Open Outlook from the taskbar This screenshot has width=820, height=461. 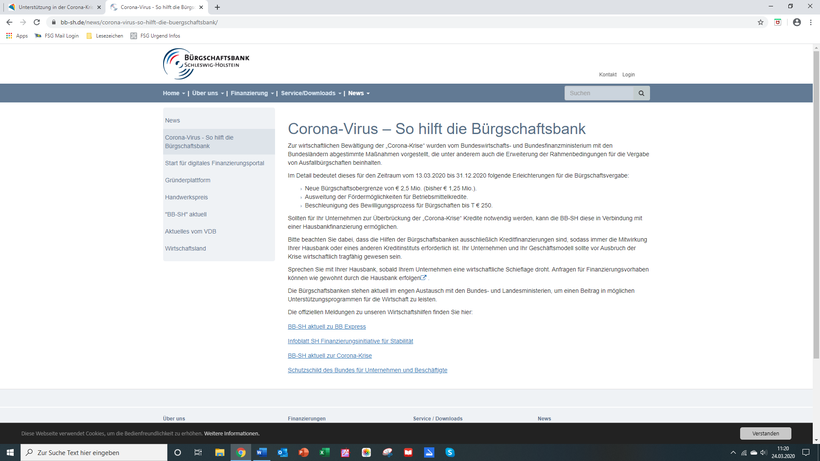[x=282, y=453]
